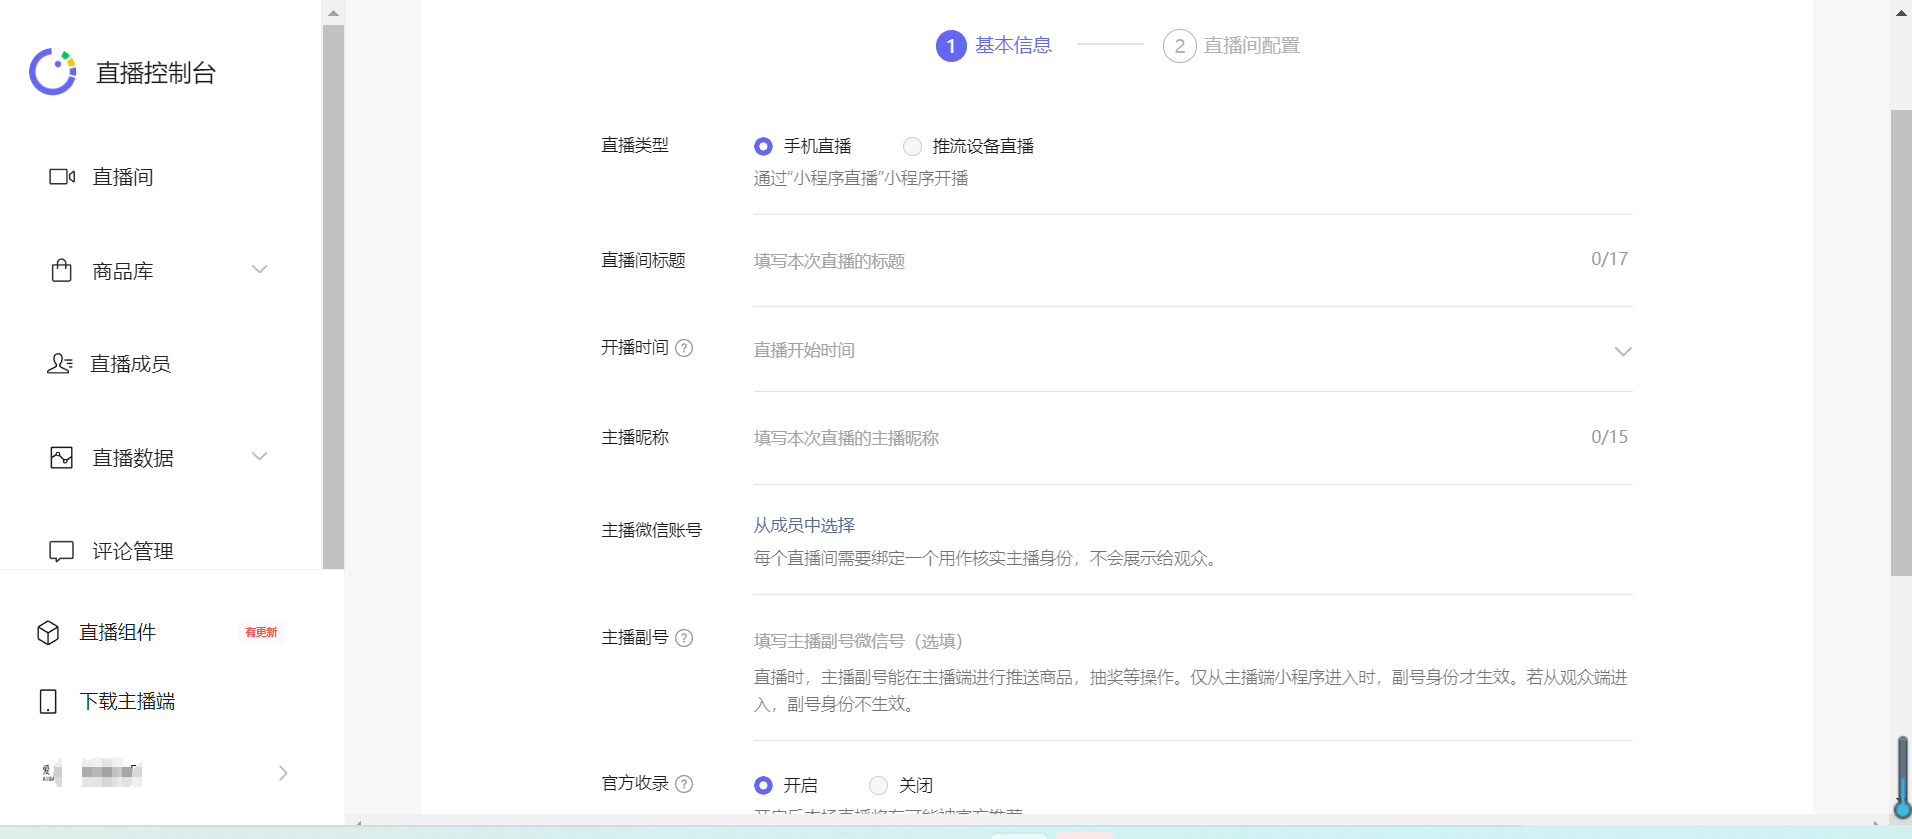Click the 直播组件 cube icon
Viewport: 1912px width, 839px height.
click(48, 633)
